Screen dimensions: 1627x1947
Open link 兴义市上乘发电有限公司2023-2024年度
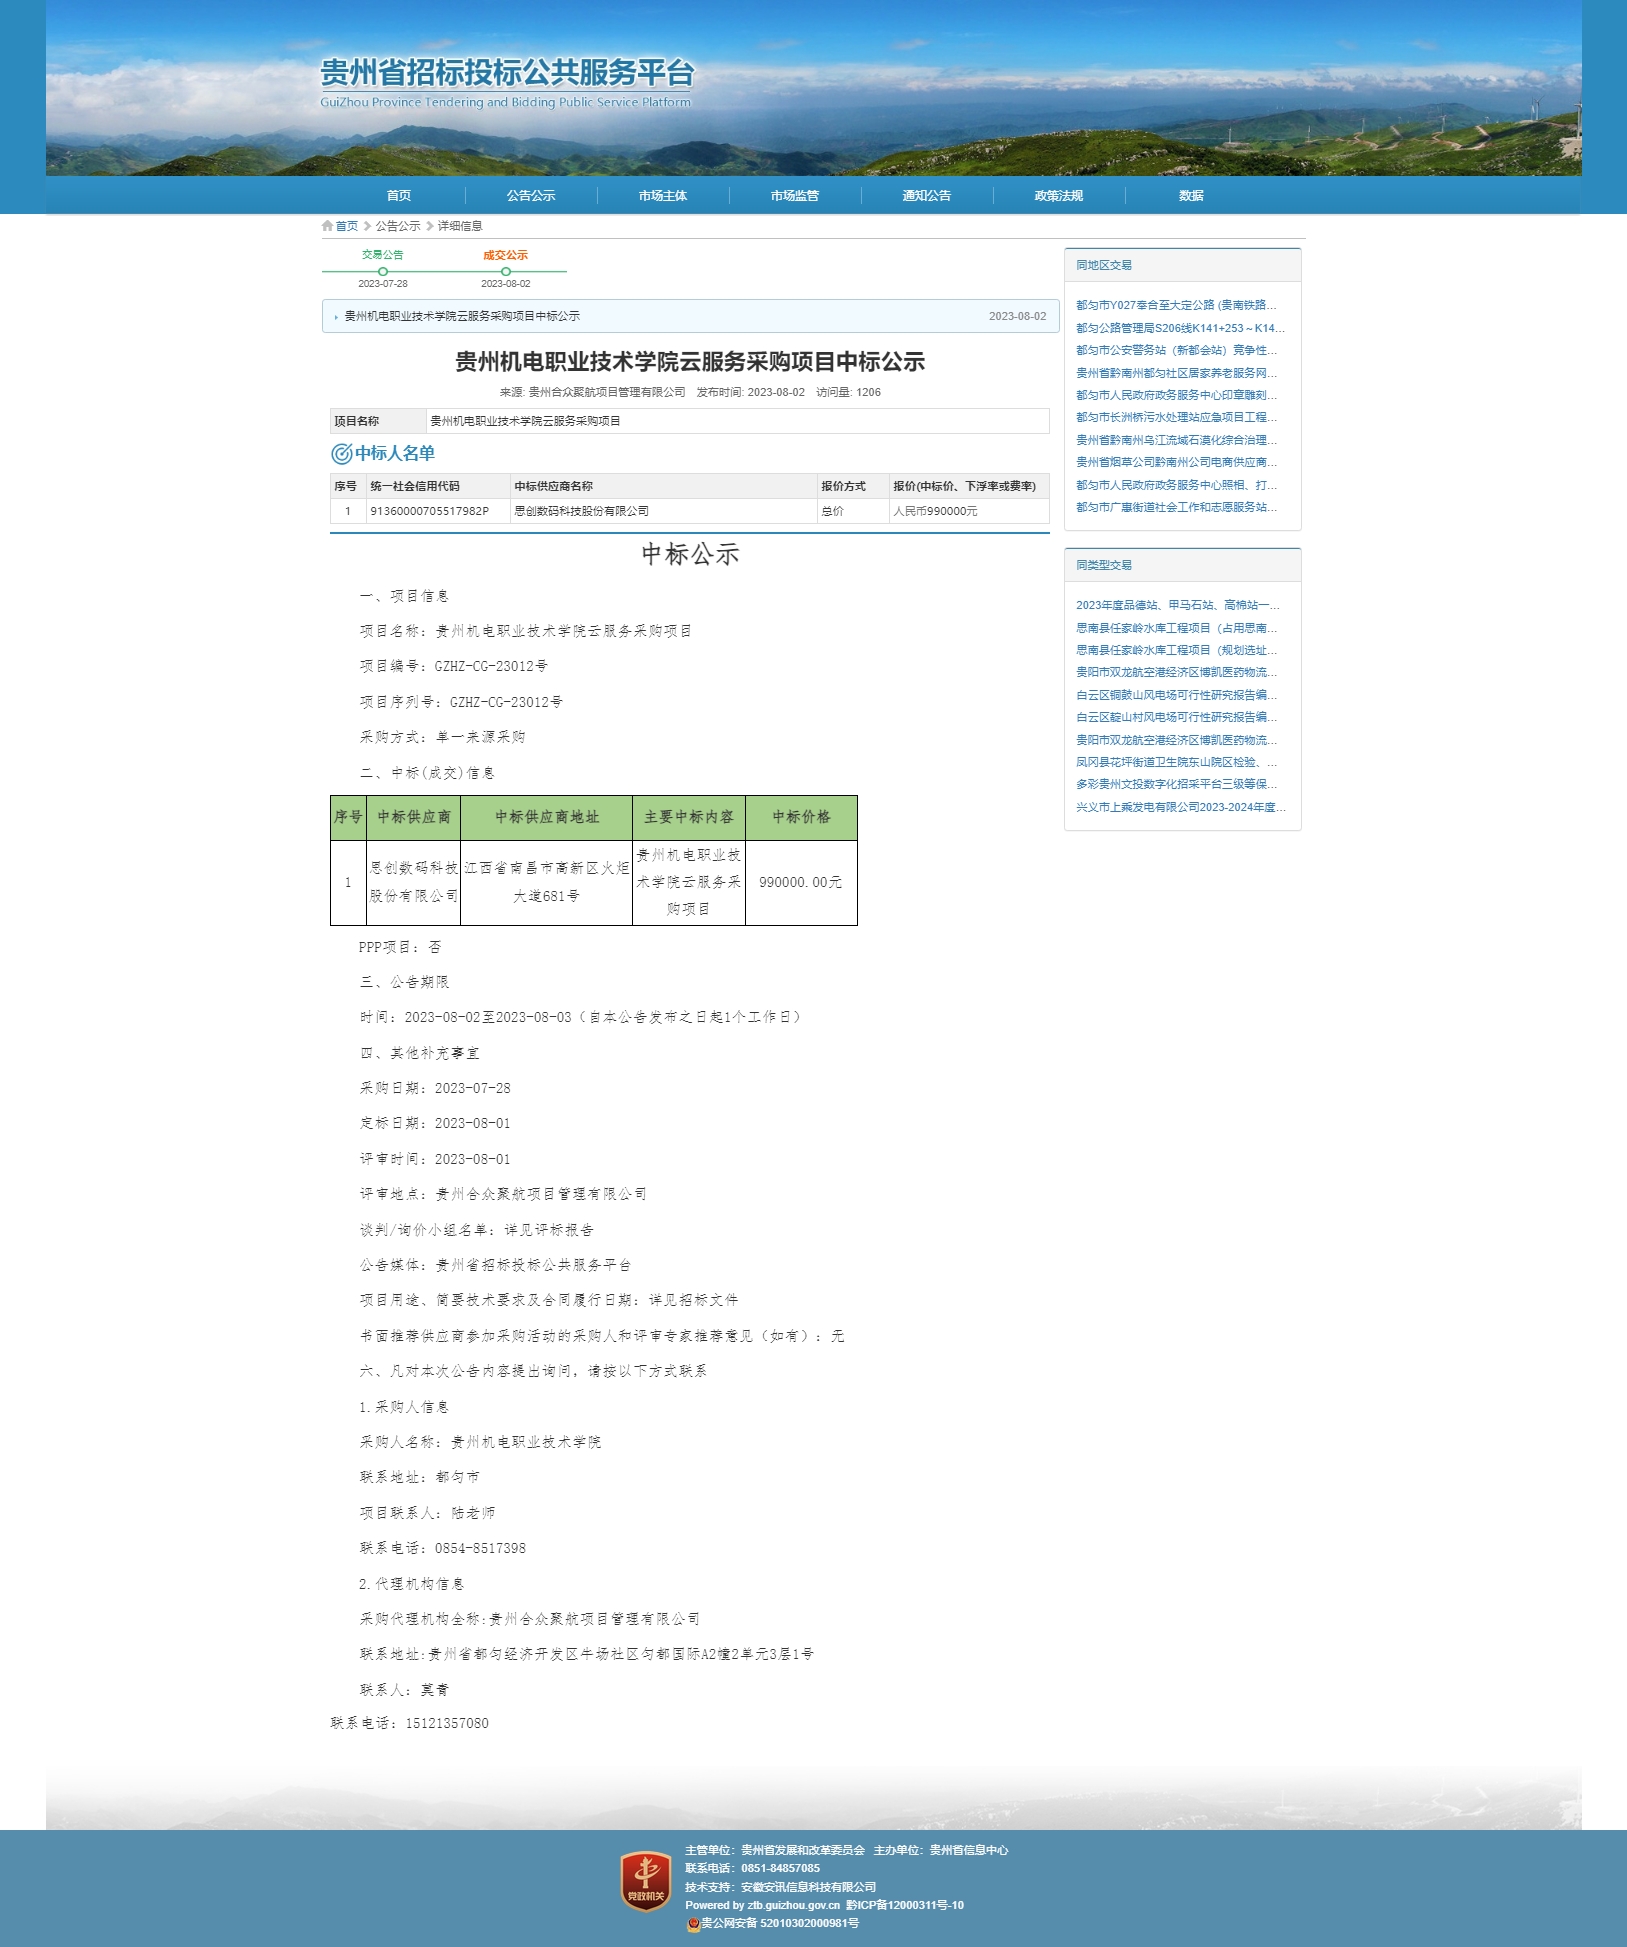(1181, 807)
